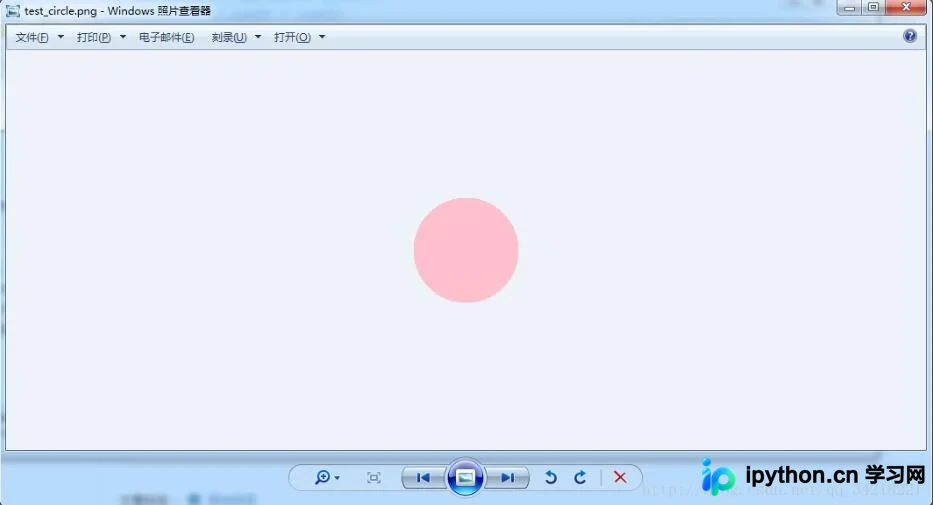Expand the 打印(P) dropdown arrow
933x505 pixels.
123,37
